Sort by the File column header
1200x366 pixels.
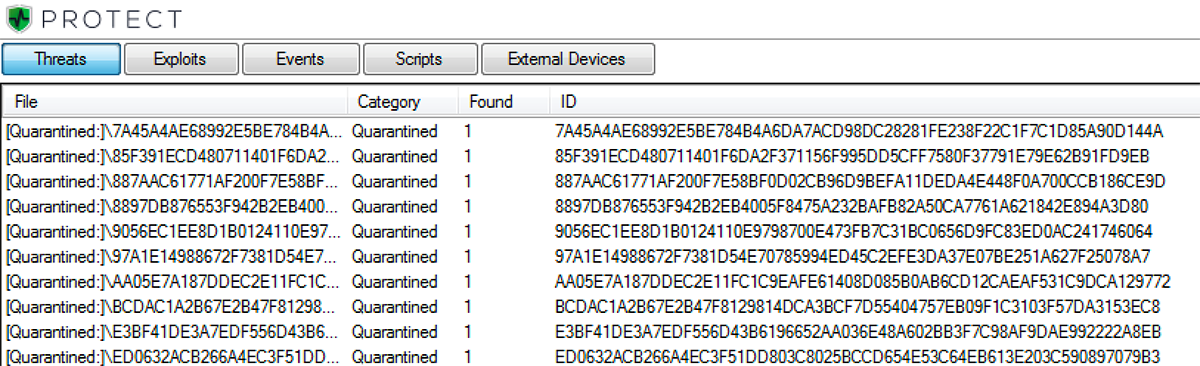coord(174,102)
